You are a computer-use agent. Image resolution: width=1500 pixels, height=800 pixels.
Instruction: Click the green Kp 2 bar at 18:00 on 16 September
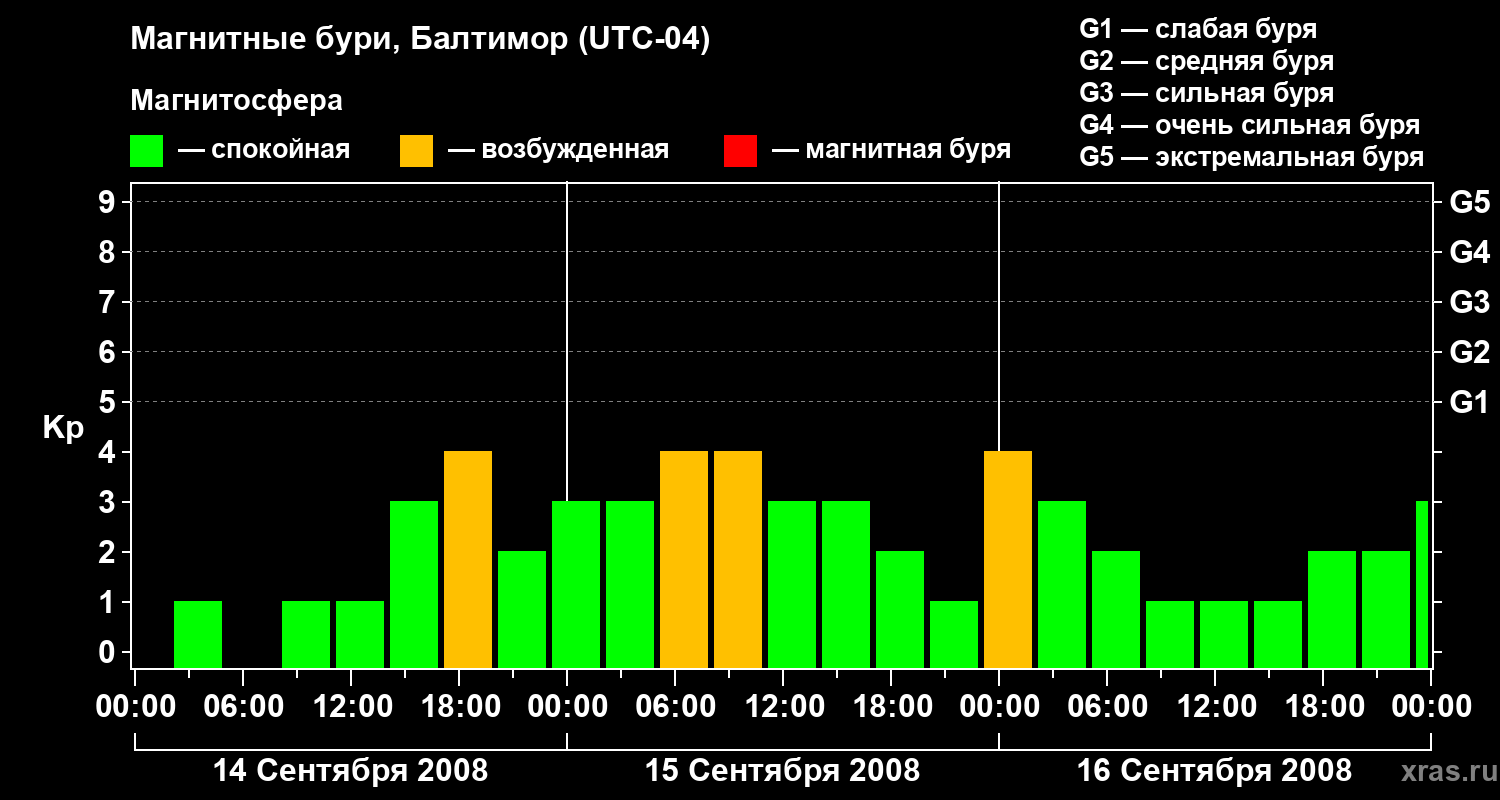pyautogui.click(x=1332, y=609)
